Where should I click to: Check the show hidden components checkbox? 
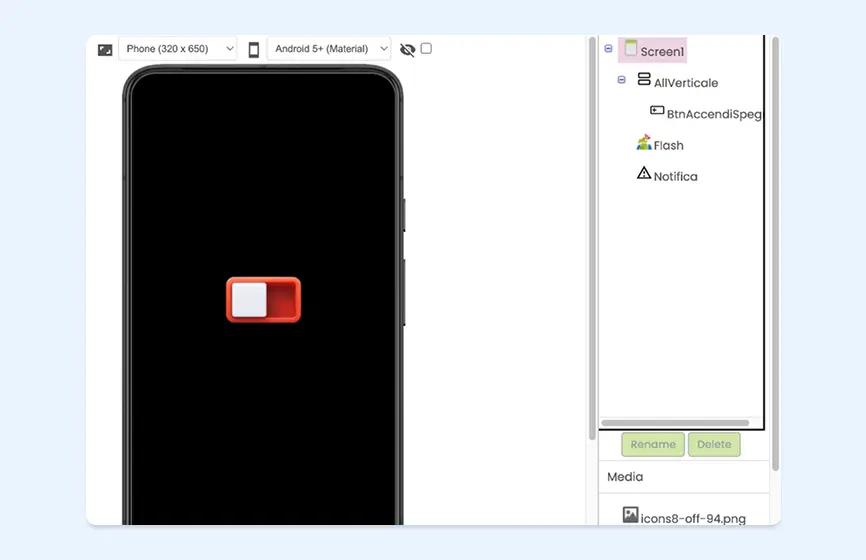[x=426, y=48]
